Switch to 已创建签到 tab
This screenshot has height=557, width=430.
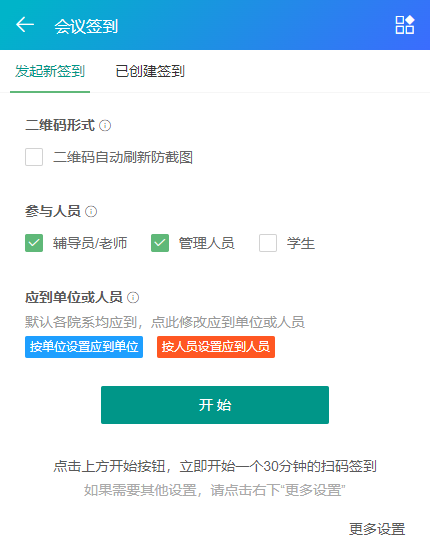click(150, 71)
